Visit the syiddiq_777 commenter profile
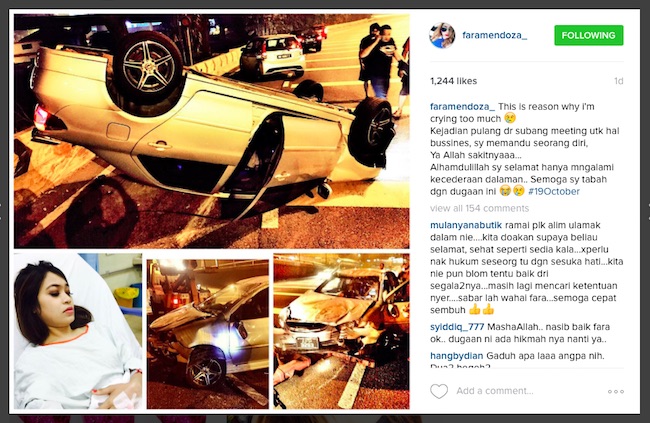 point(457,327)
